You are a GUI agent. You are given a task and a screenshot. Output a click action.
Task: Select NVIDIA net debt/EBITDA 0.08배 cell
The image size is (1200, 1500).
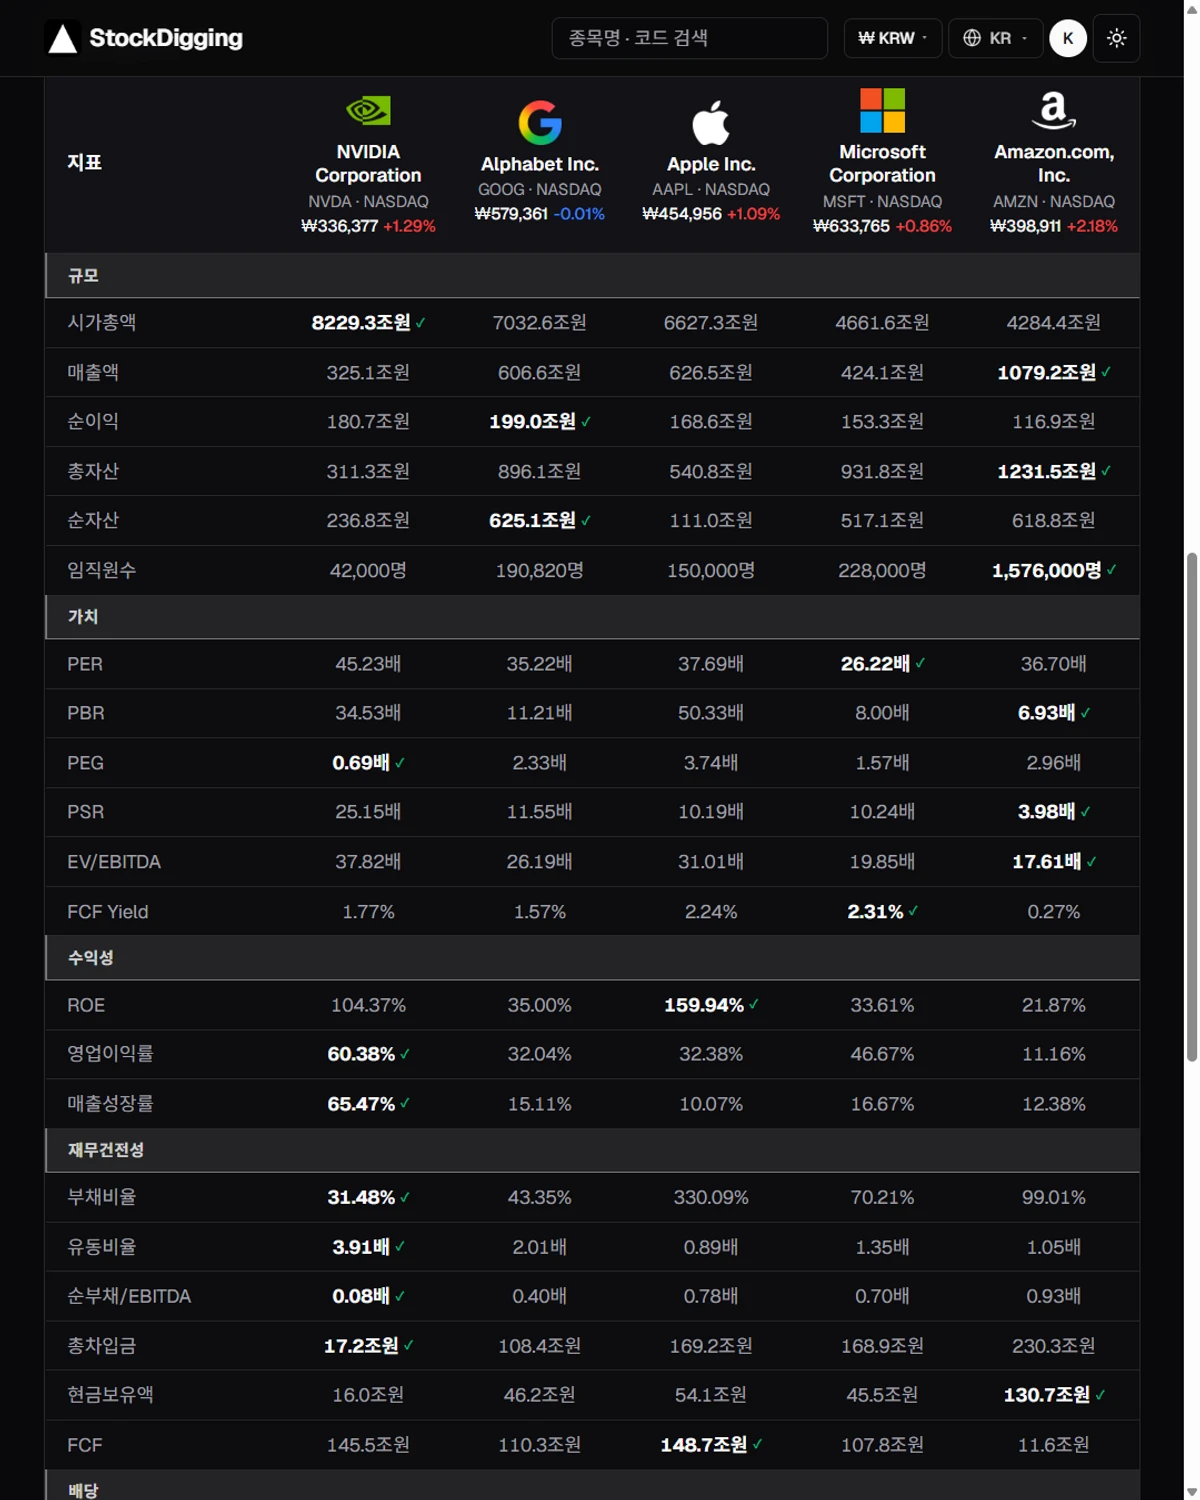tap(368, 1296)
